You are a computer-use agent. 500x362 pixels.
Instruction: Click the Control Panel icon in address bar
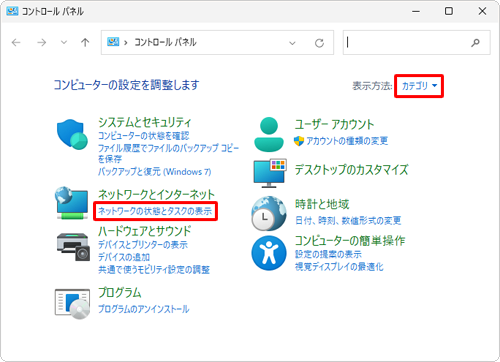(113, 42)
